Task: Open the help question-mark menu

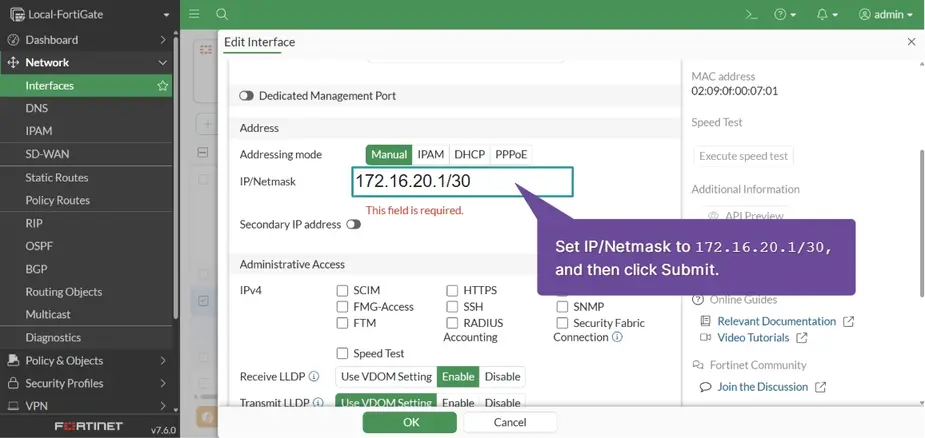Action: click(785, 15)
